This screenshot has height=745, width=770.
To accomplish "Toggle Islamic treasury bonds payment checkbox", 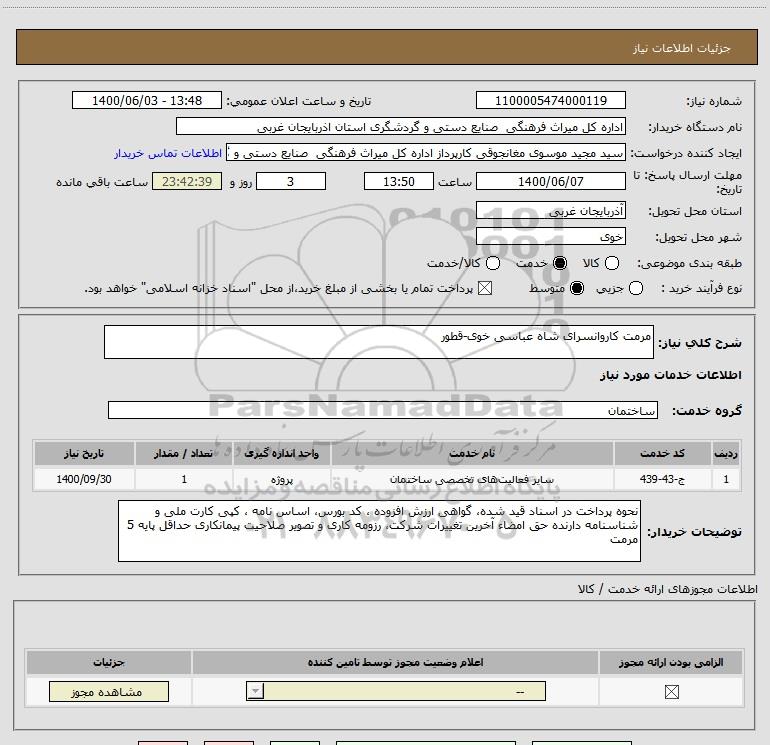I will [485, 288].
